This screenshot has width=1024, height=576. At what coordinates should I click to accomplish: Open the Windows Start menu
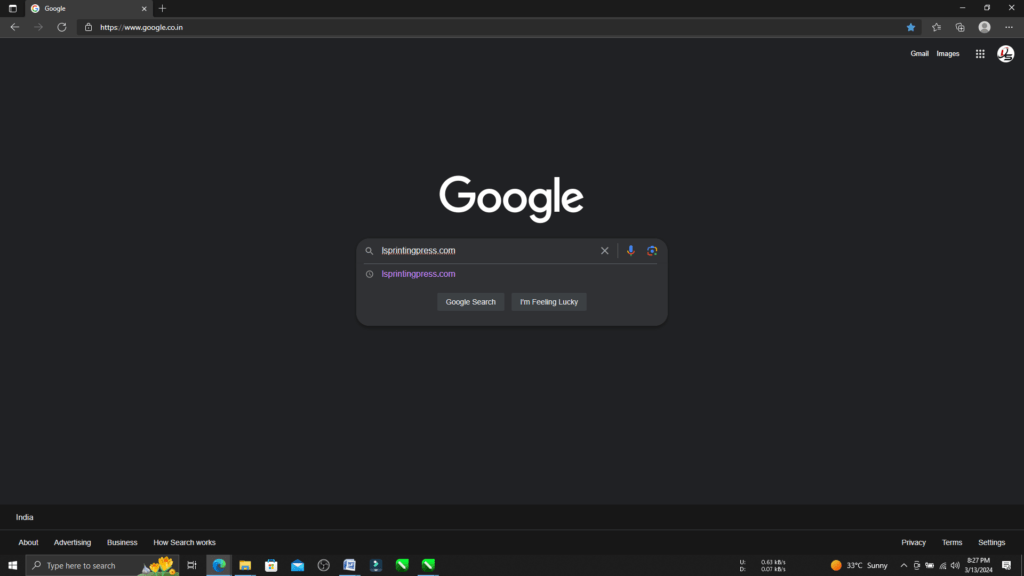pos(12,566)
